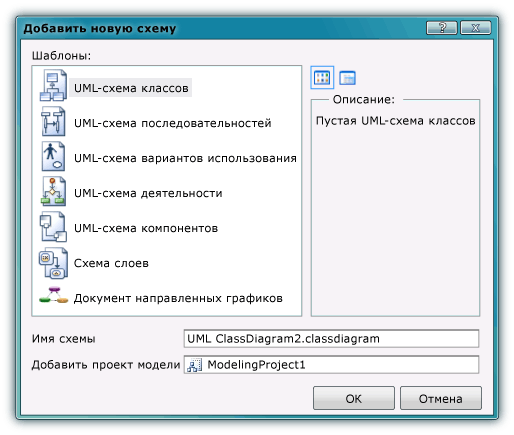Open the 'Добавить проект модели' combo box

(331, 365)
